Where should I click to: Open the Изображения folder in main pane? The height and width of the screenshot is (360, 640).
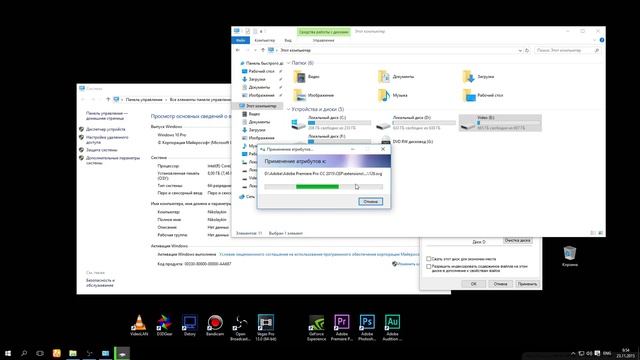pyautogui.click(x=313, y=95)
